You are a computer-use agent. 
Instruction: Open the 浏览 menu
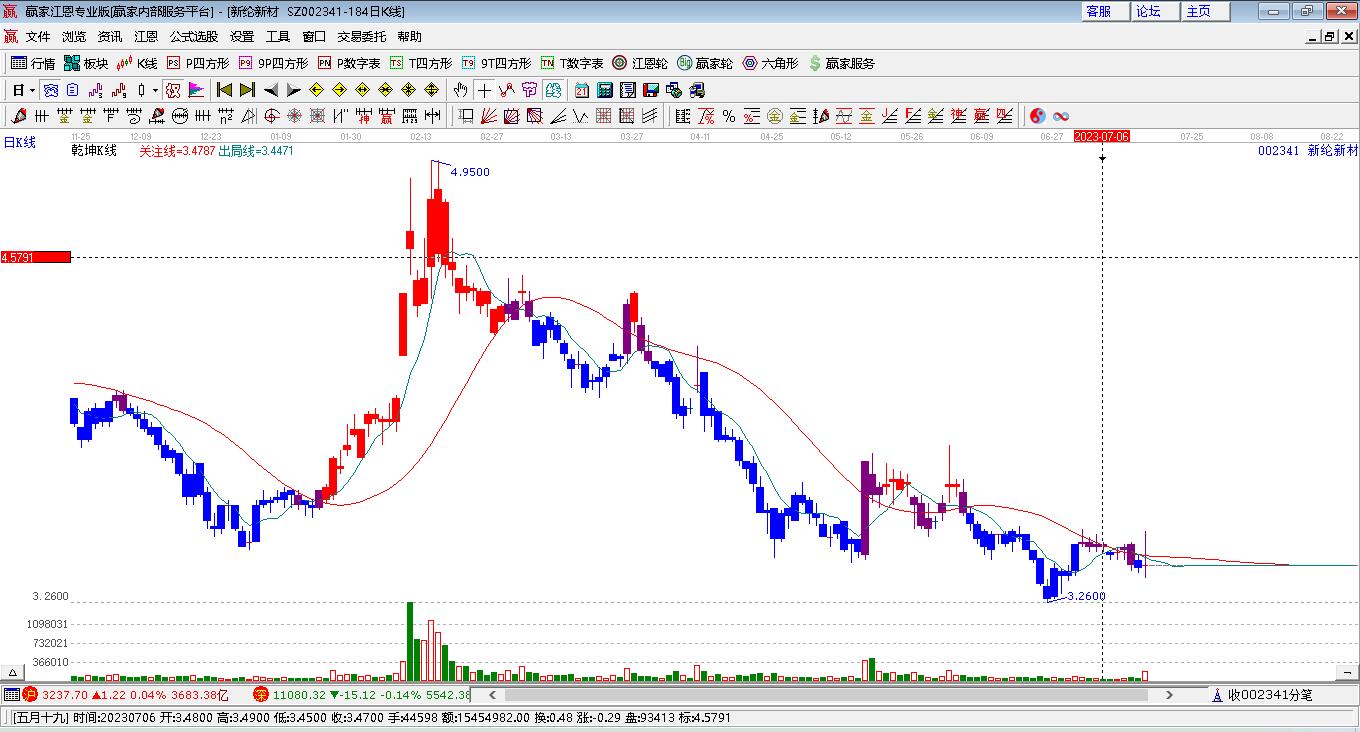74,37
